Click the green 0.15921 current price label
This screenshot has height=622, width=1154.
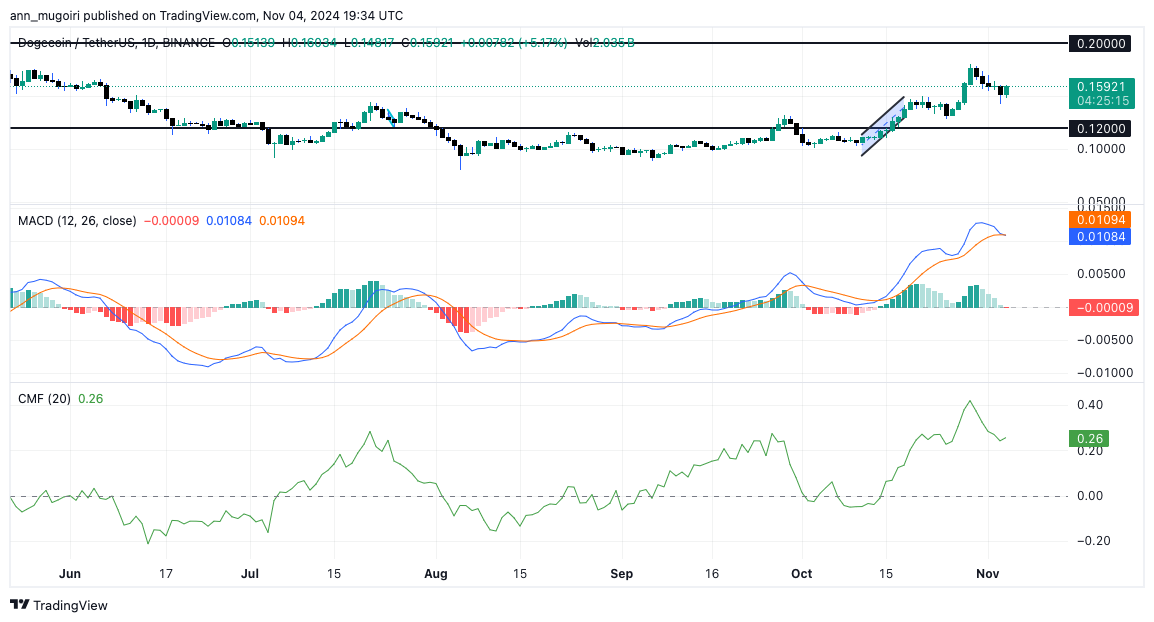1099,87
